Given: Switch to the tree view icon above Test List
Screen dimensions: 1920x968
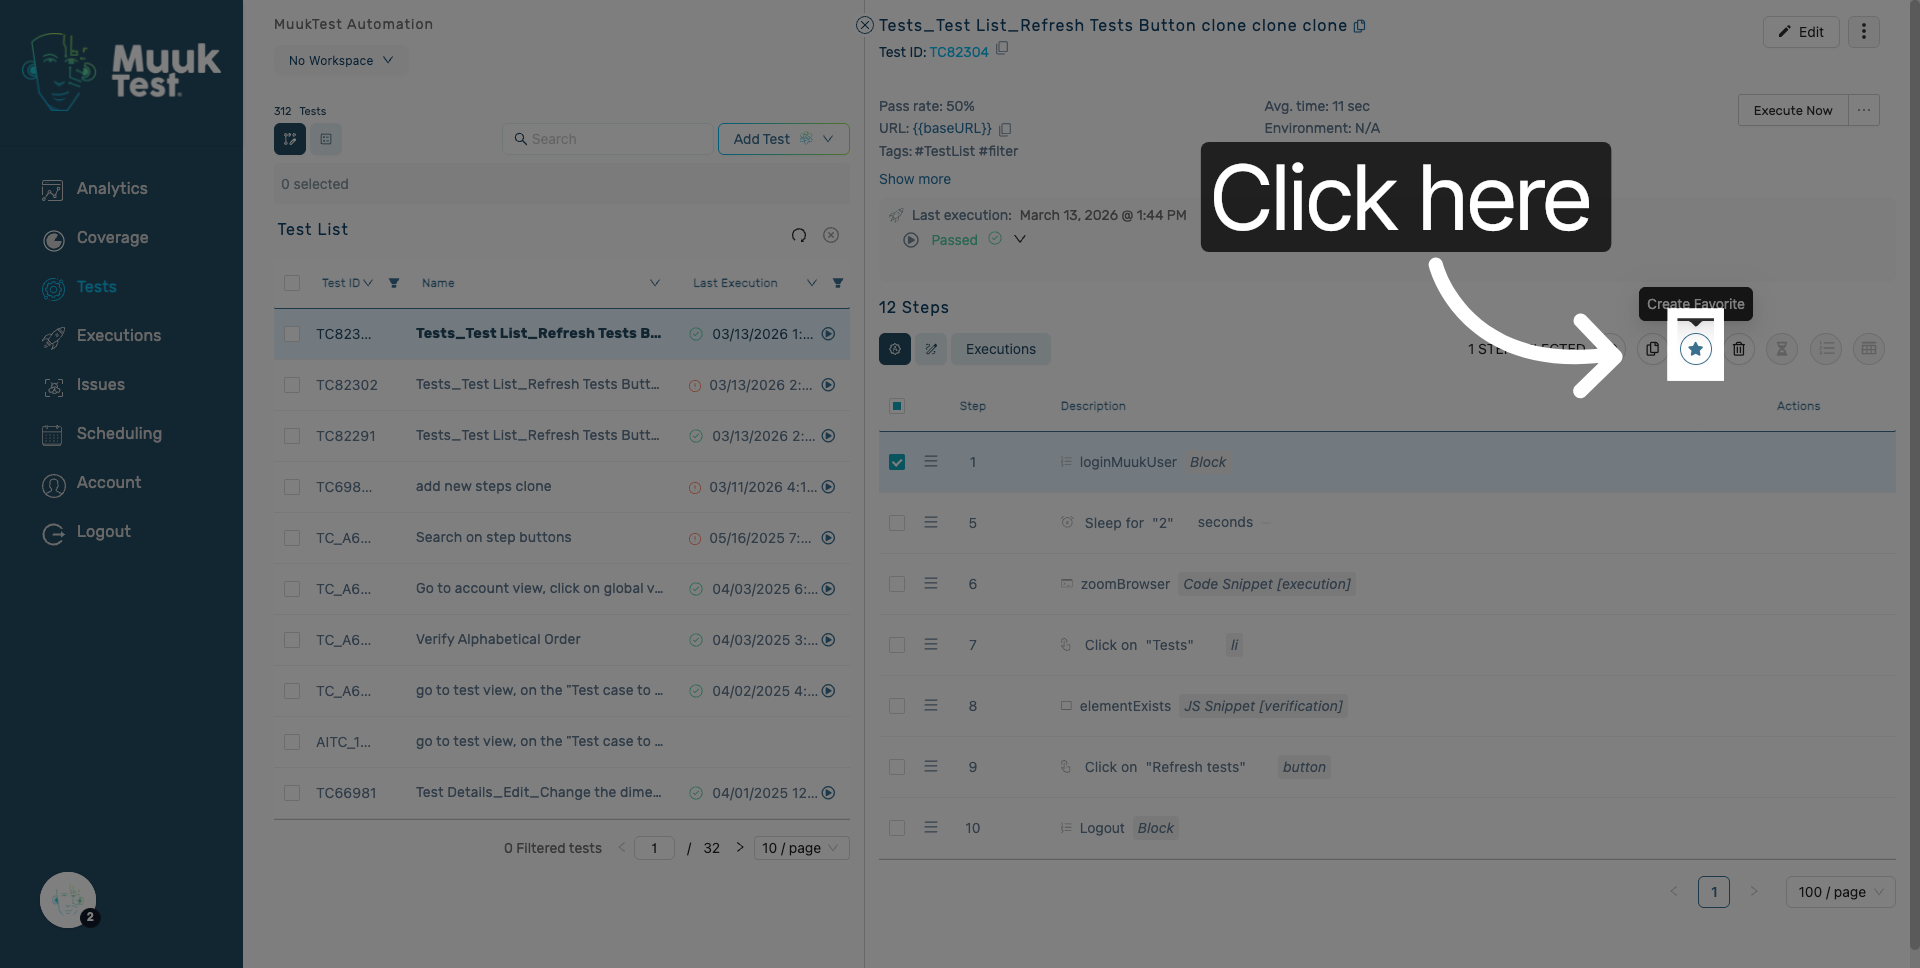Looking at the screenshot, I should 290,139.
